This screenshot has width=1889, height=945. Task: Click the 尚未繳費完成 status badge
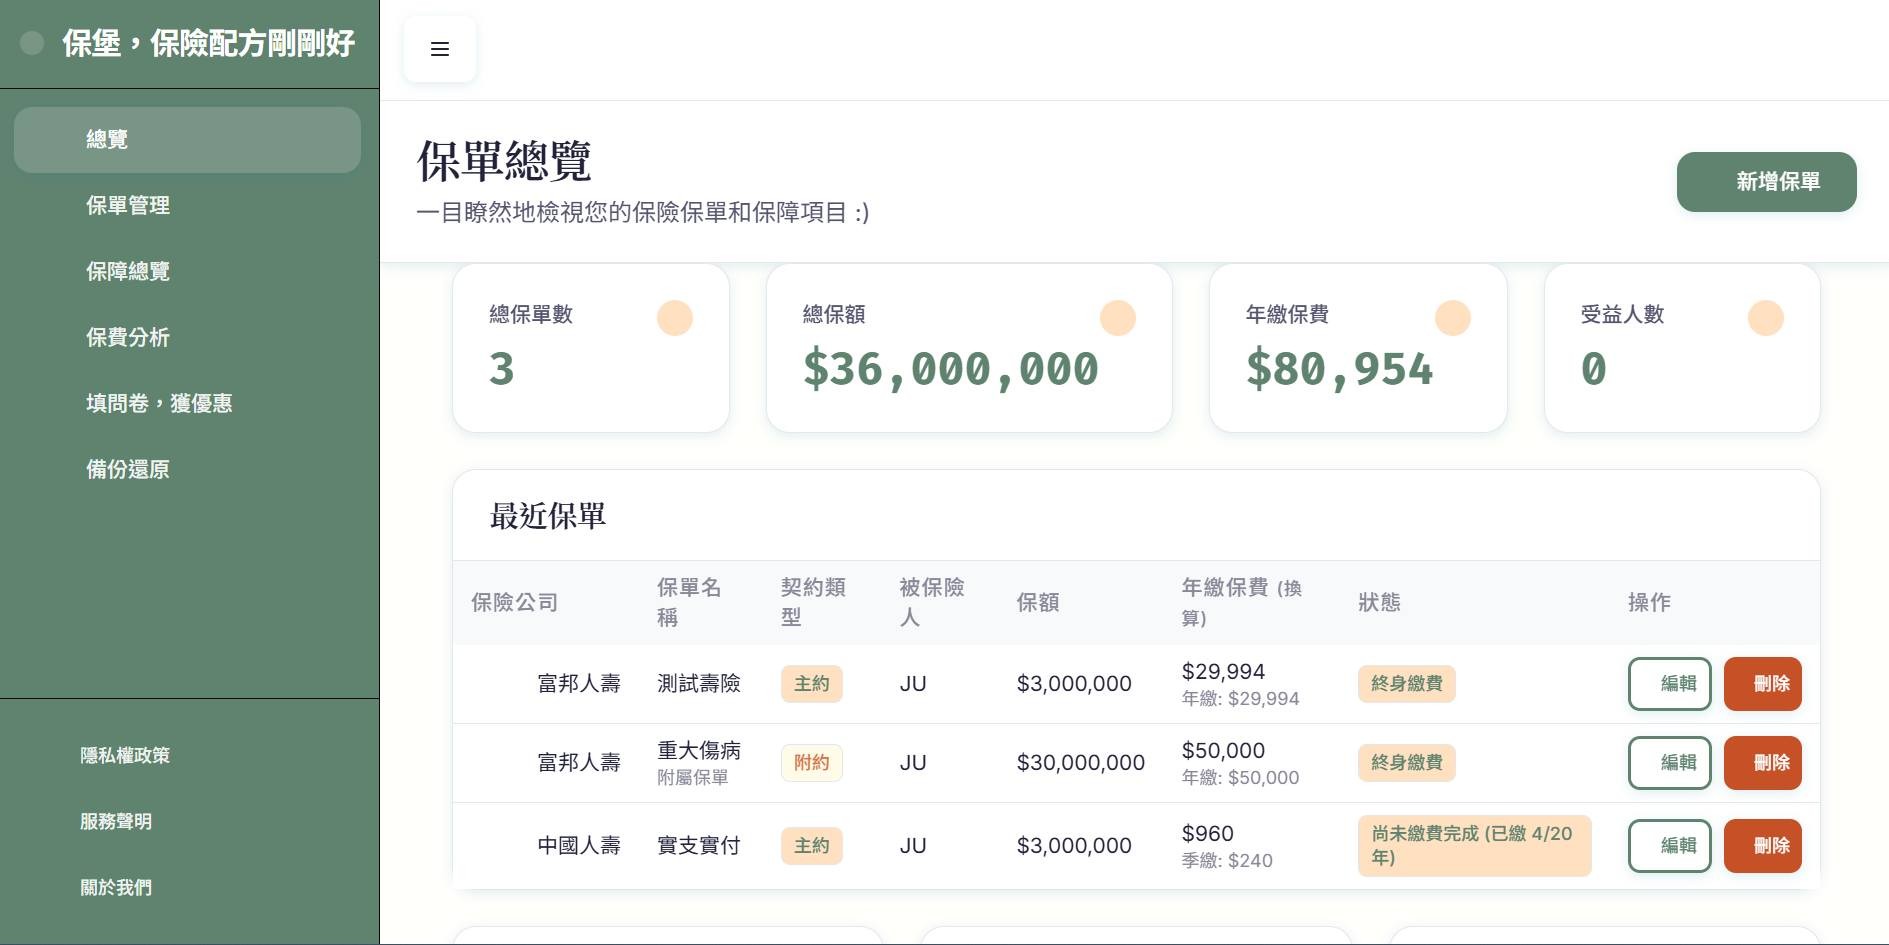click(x=1473, y=846)
